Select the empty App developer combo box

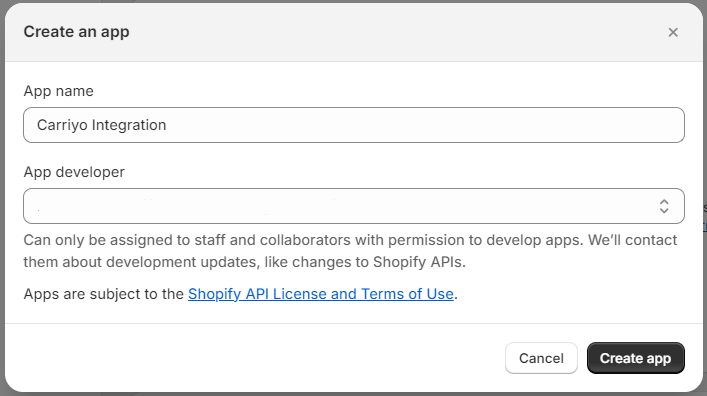point(354,206)
